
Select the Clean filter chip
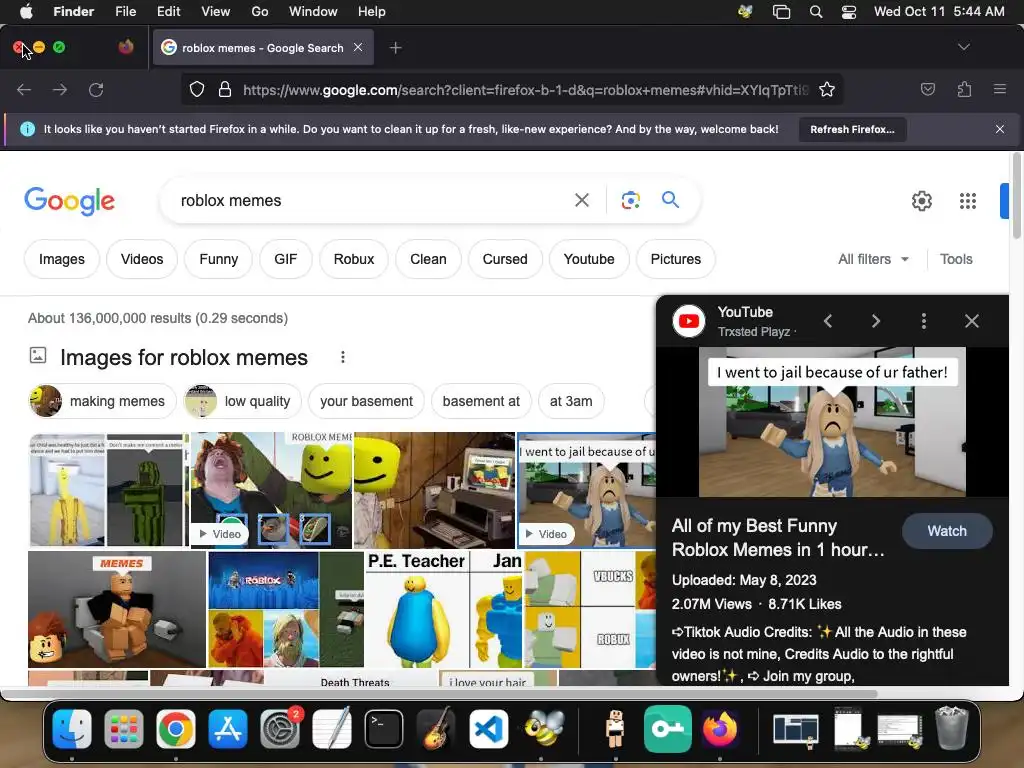click(x=428, y=259)
